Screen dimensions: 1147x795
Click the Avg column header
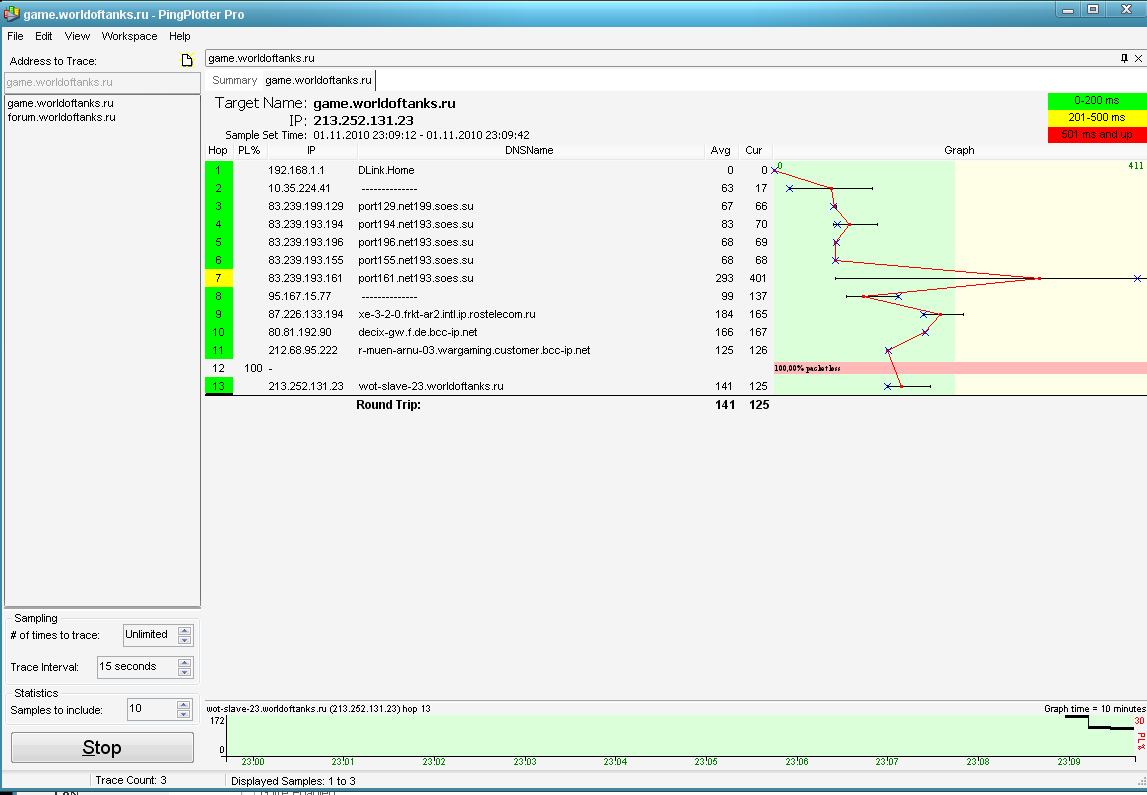pos(721,150)
